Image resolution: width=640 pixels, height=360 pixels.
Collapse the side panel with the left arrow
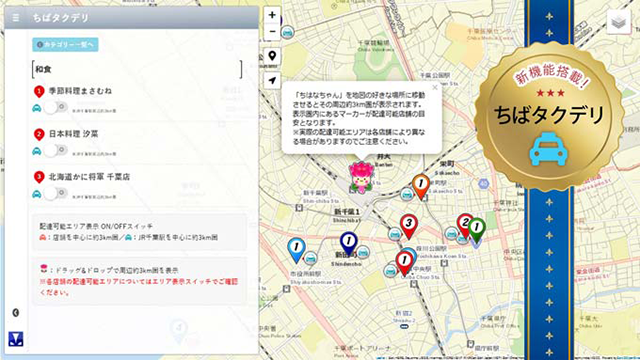point(16,313)
